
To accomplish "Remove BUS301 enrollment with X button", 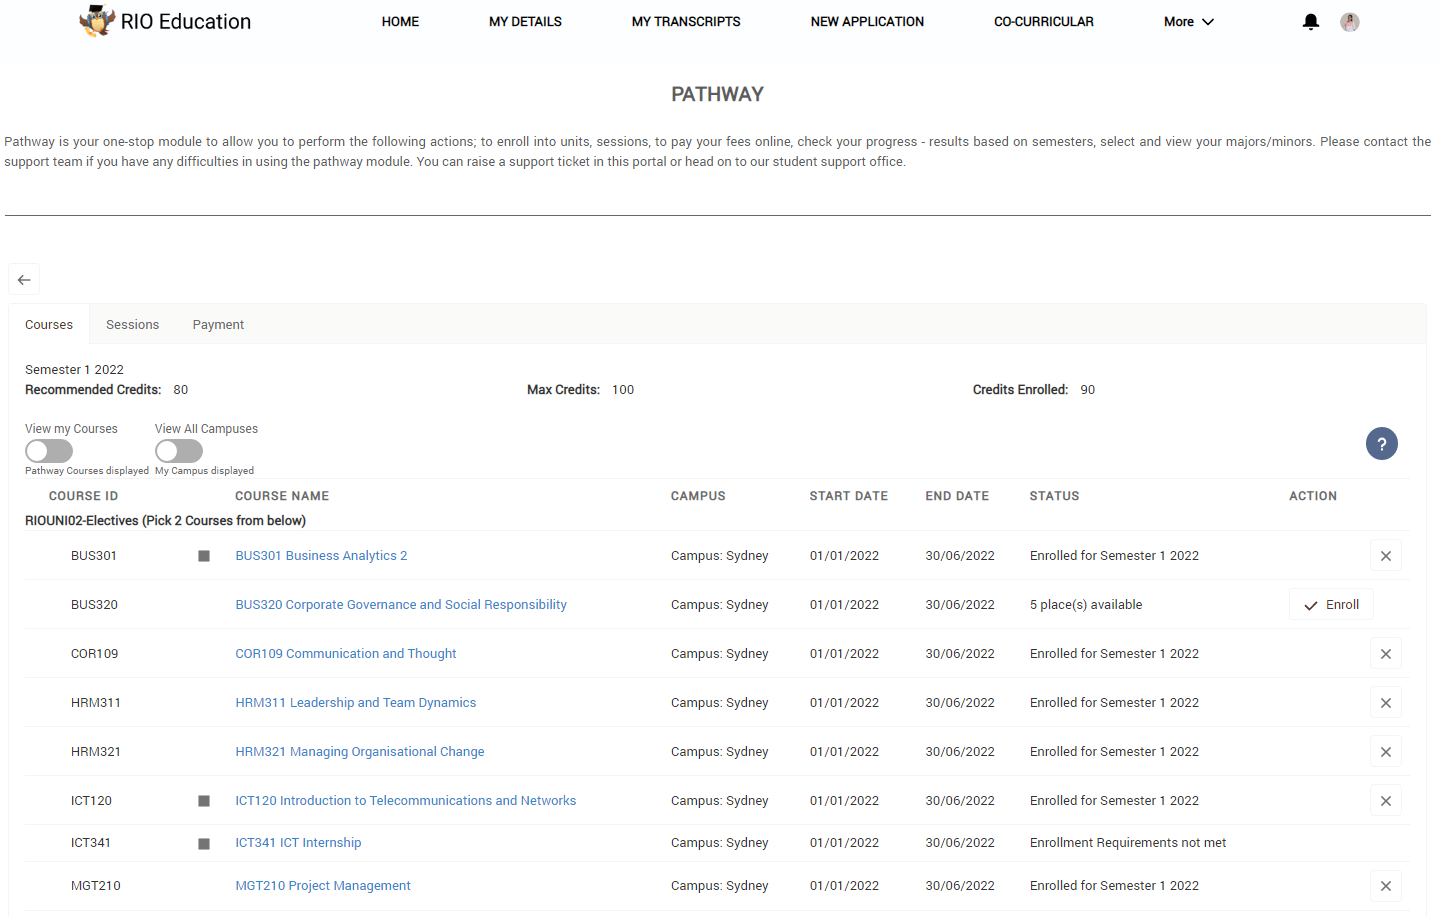I will [1385, 556].
